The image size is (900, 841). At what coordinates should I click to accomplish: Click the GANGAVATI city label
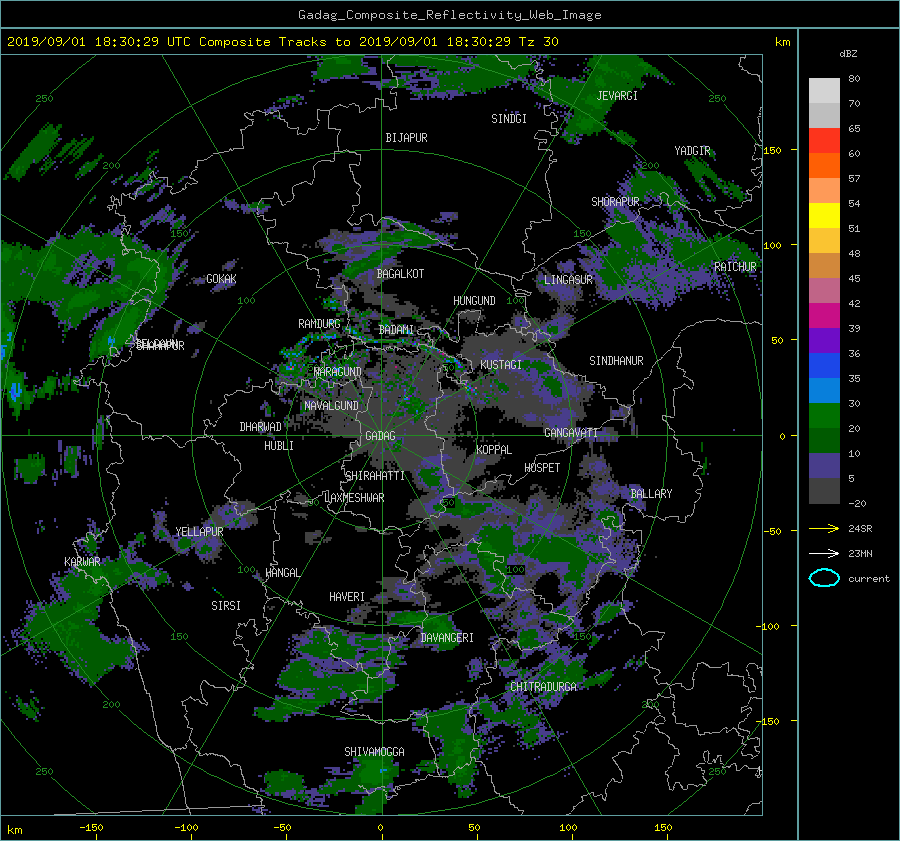click(x=571, y=433)
